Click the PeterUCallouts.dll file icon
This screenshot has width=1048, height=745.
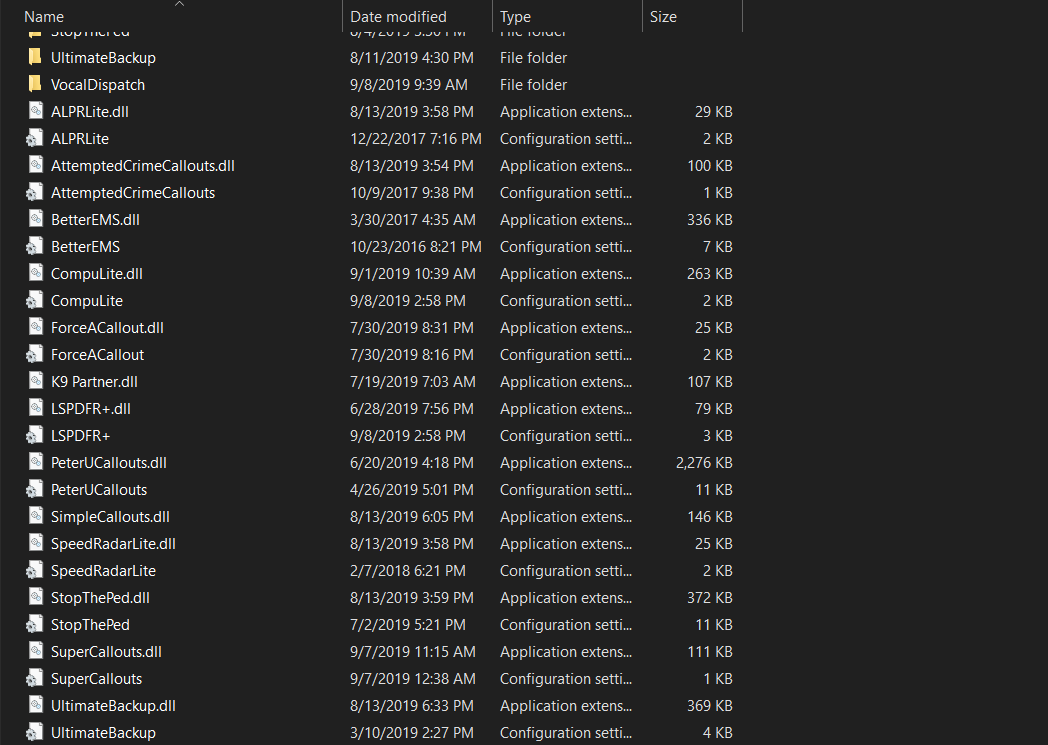coord(35,462)
